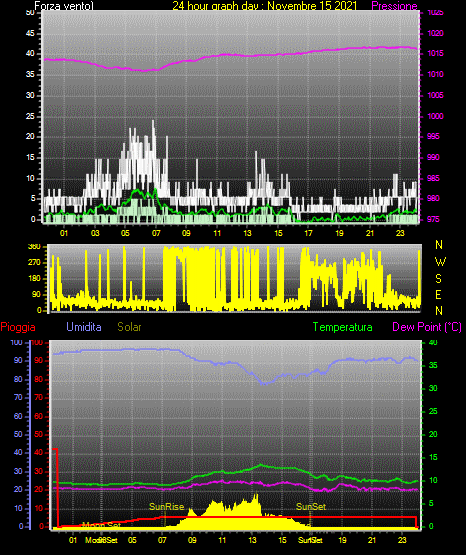Click the 5 value on green temperature axis
The height and width of the screenshot is (555, 466).
click(431, 503)
